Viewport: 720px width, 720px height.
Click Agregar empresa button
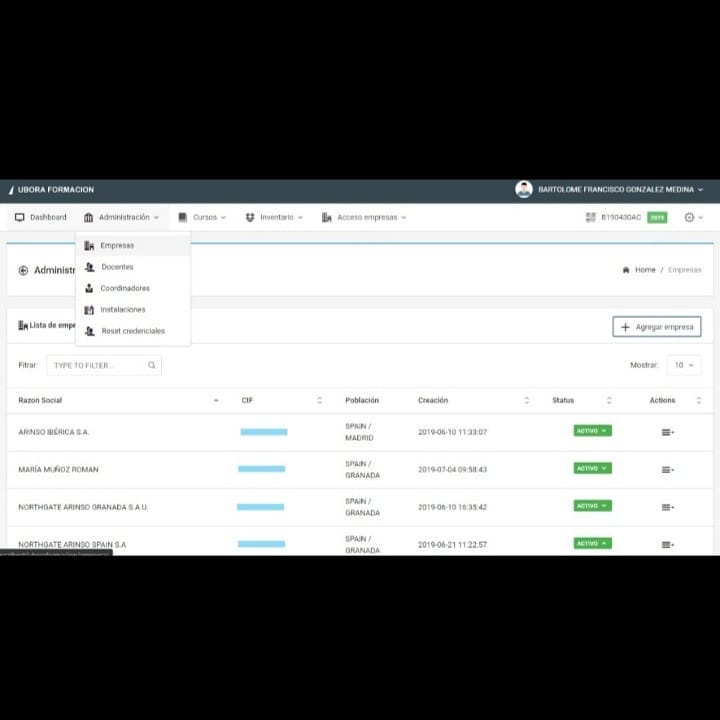(x=657, y=326)
